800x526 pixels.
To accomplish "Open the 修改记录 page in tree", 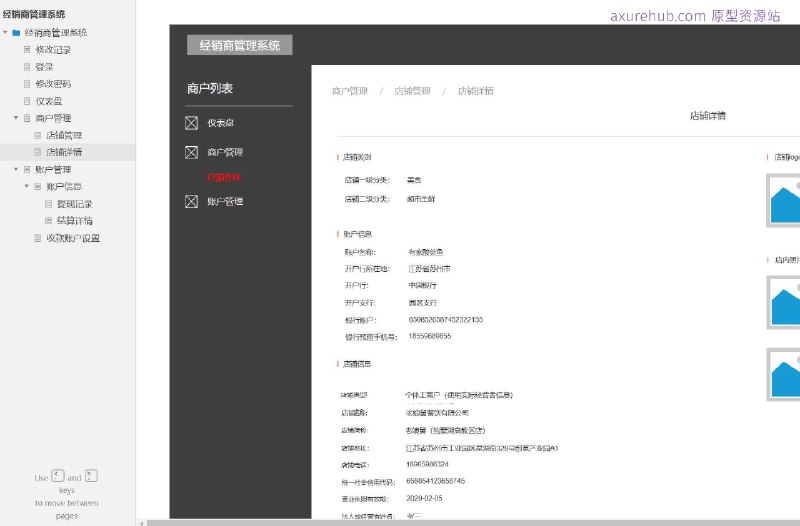I will pos(53,49).
